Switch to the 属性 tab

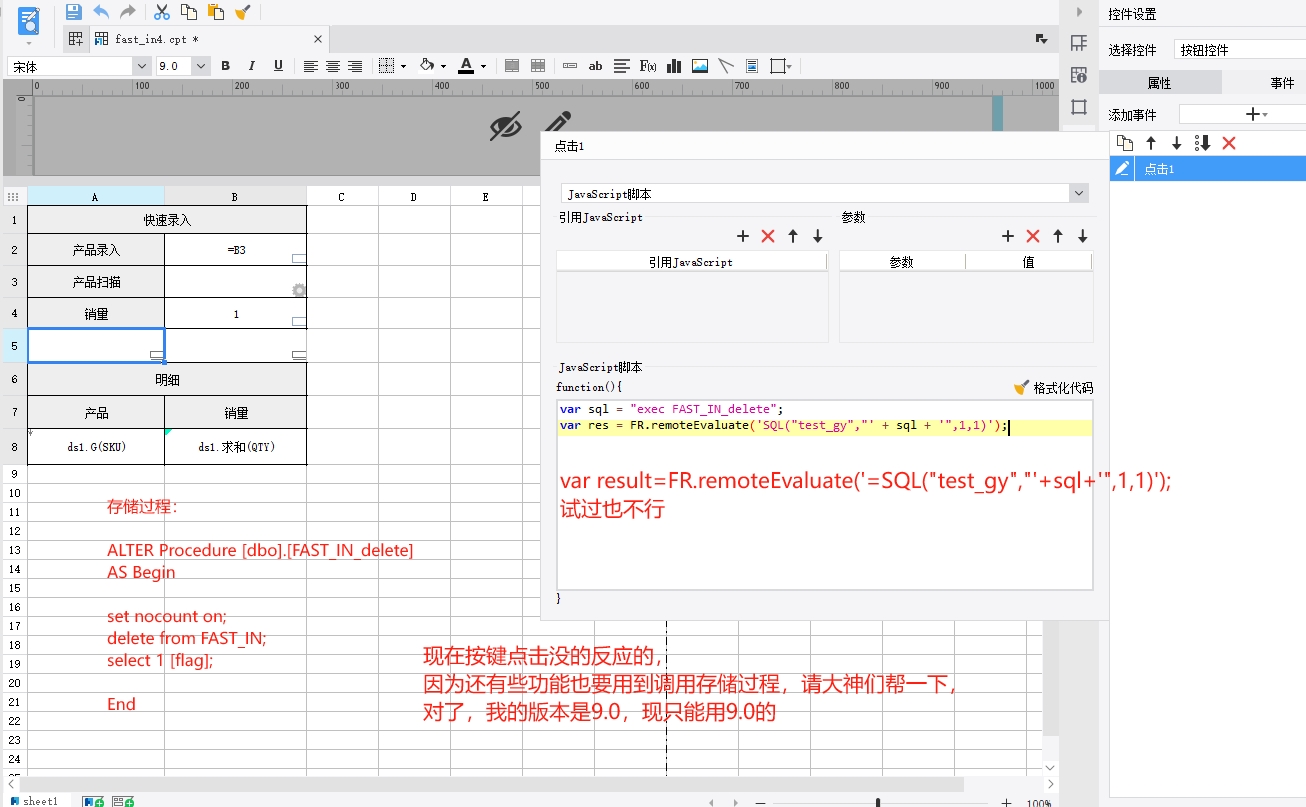1160,83
